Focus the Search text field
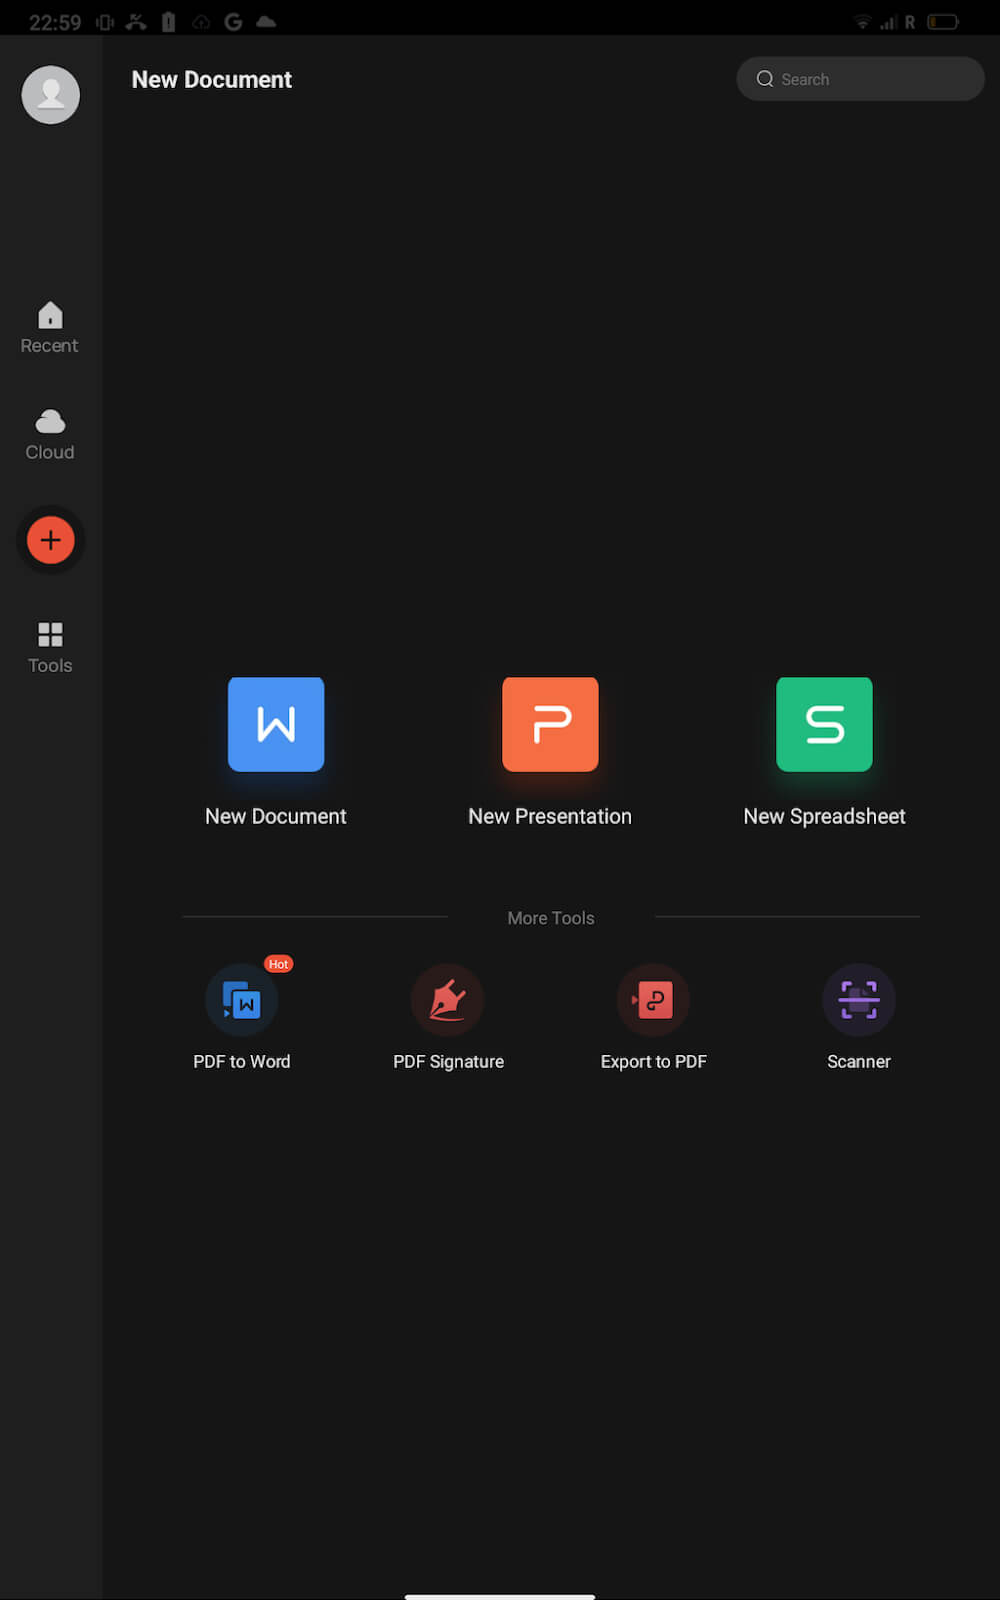1000x1600 pixels. point(870,79)
